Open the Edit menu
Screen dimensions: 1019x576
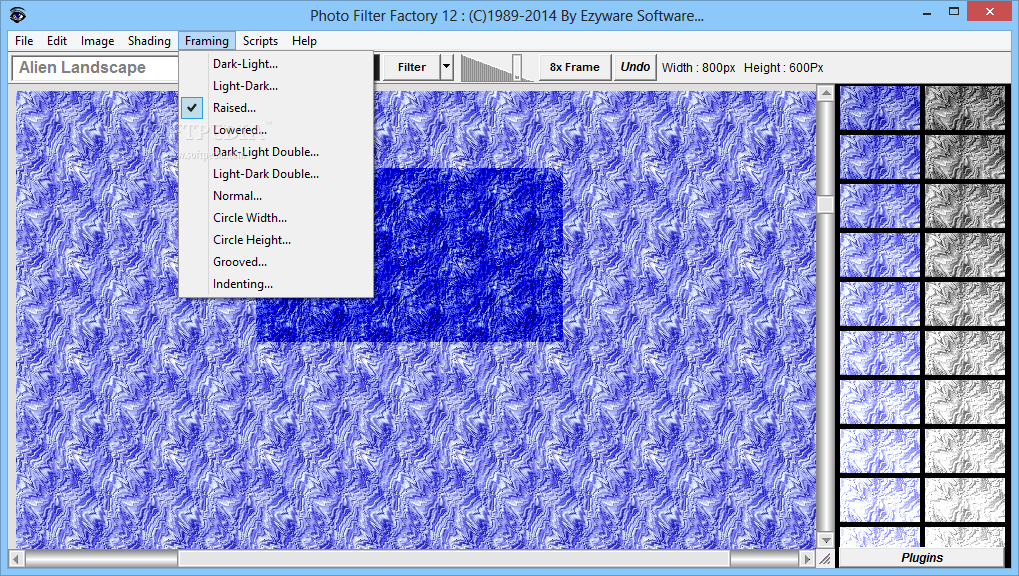57,40
